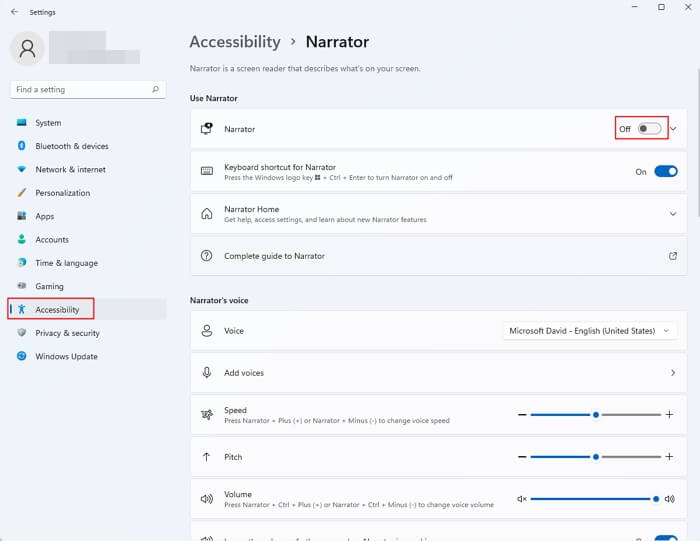Open Accounts settings category
This screenshot has width=700, height=541.
87,239
